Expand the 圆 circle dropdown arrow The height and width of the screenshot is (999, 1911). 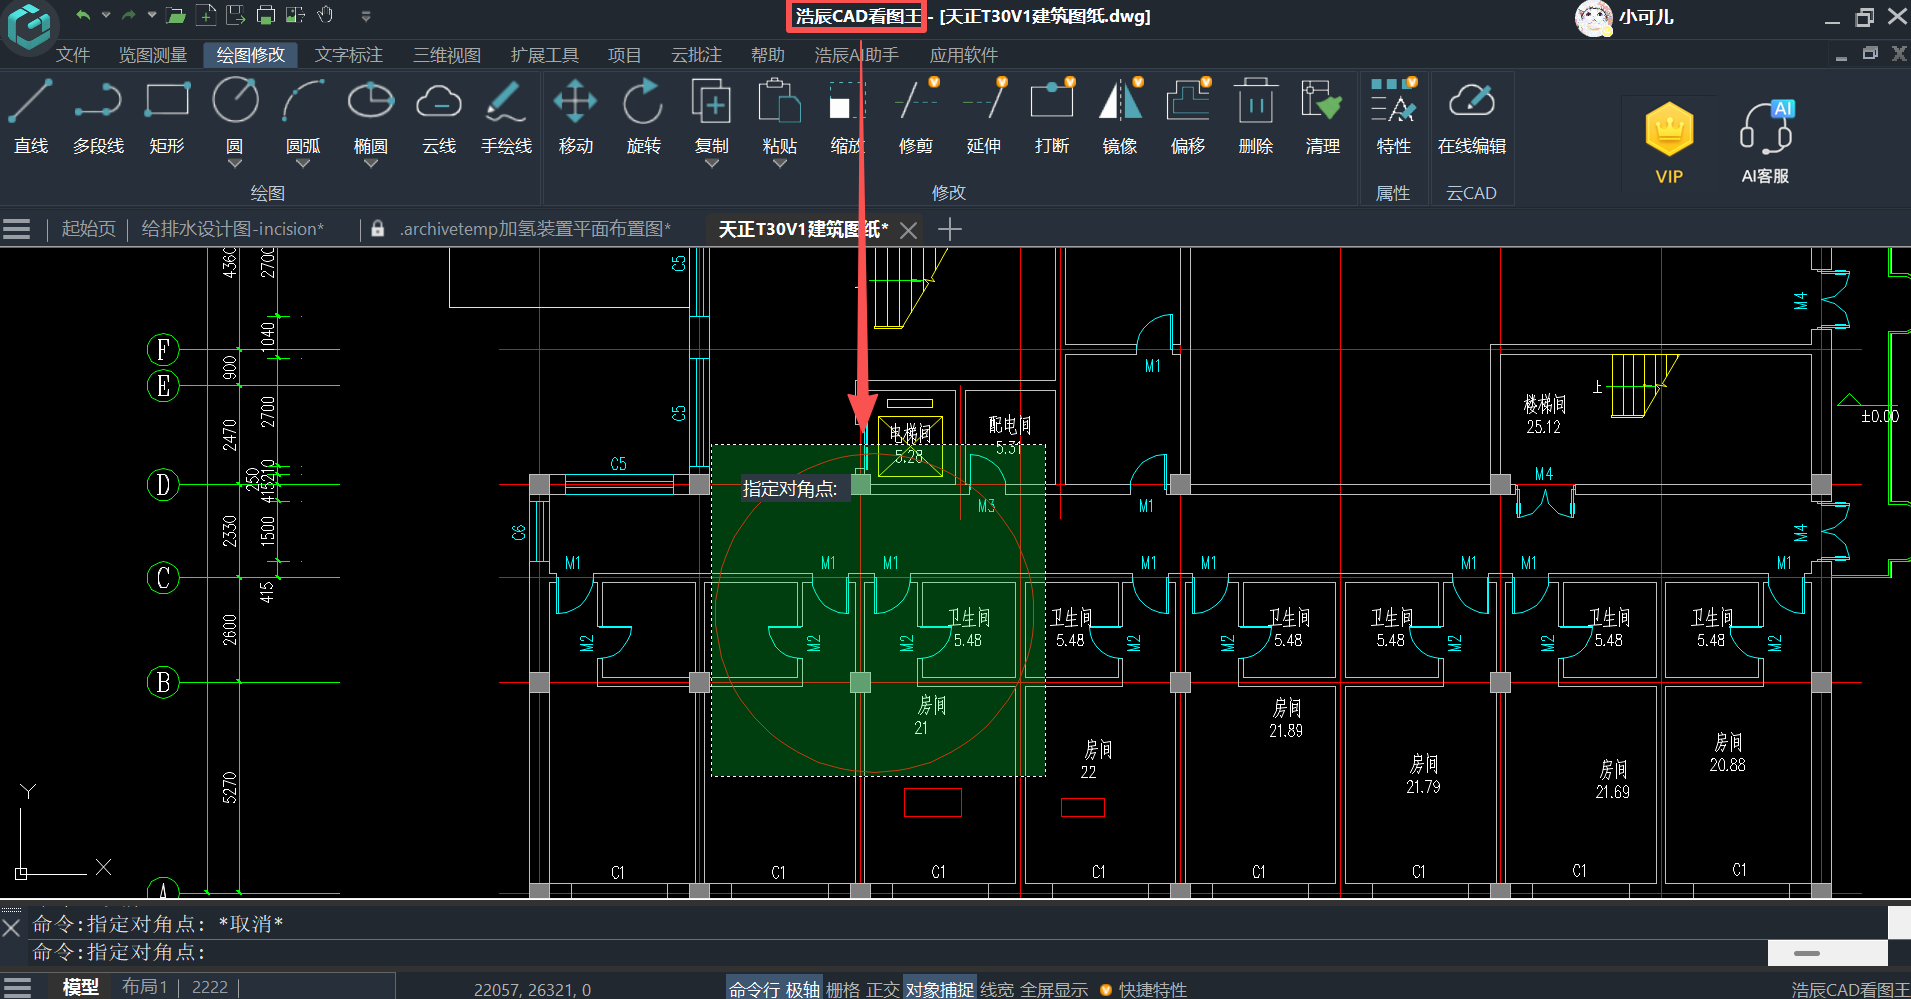(x=235, y=164)
